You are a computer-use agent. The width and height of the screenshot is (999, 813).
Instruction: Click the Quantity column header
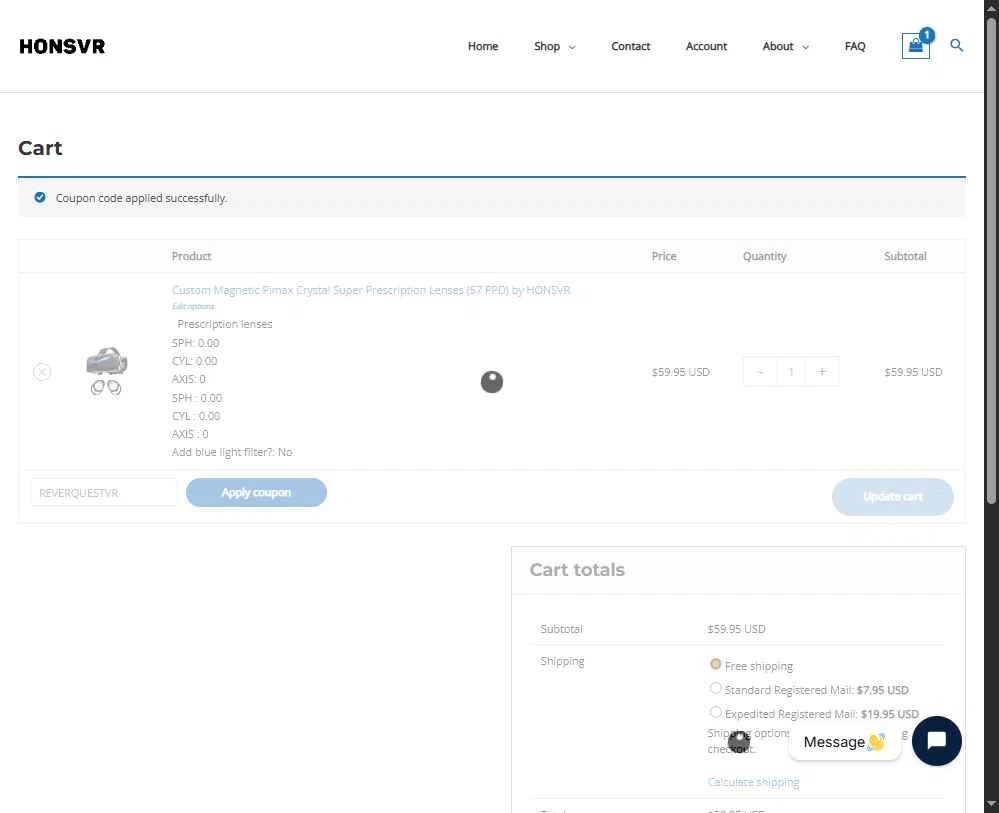(765, 256)
